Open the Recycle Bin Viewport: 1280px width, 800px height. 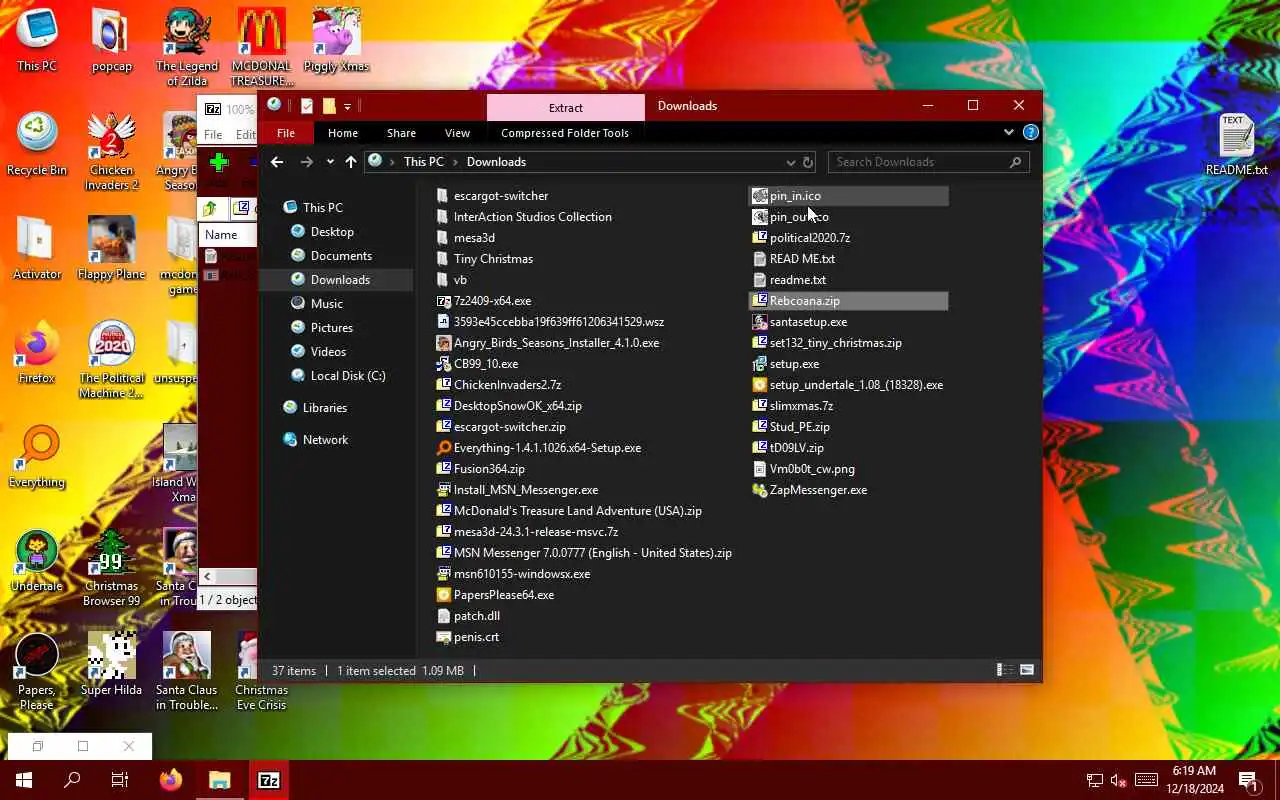click(37, 145)
